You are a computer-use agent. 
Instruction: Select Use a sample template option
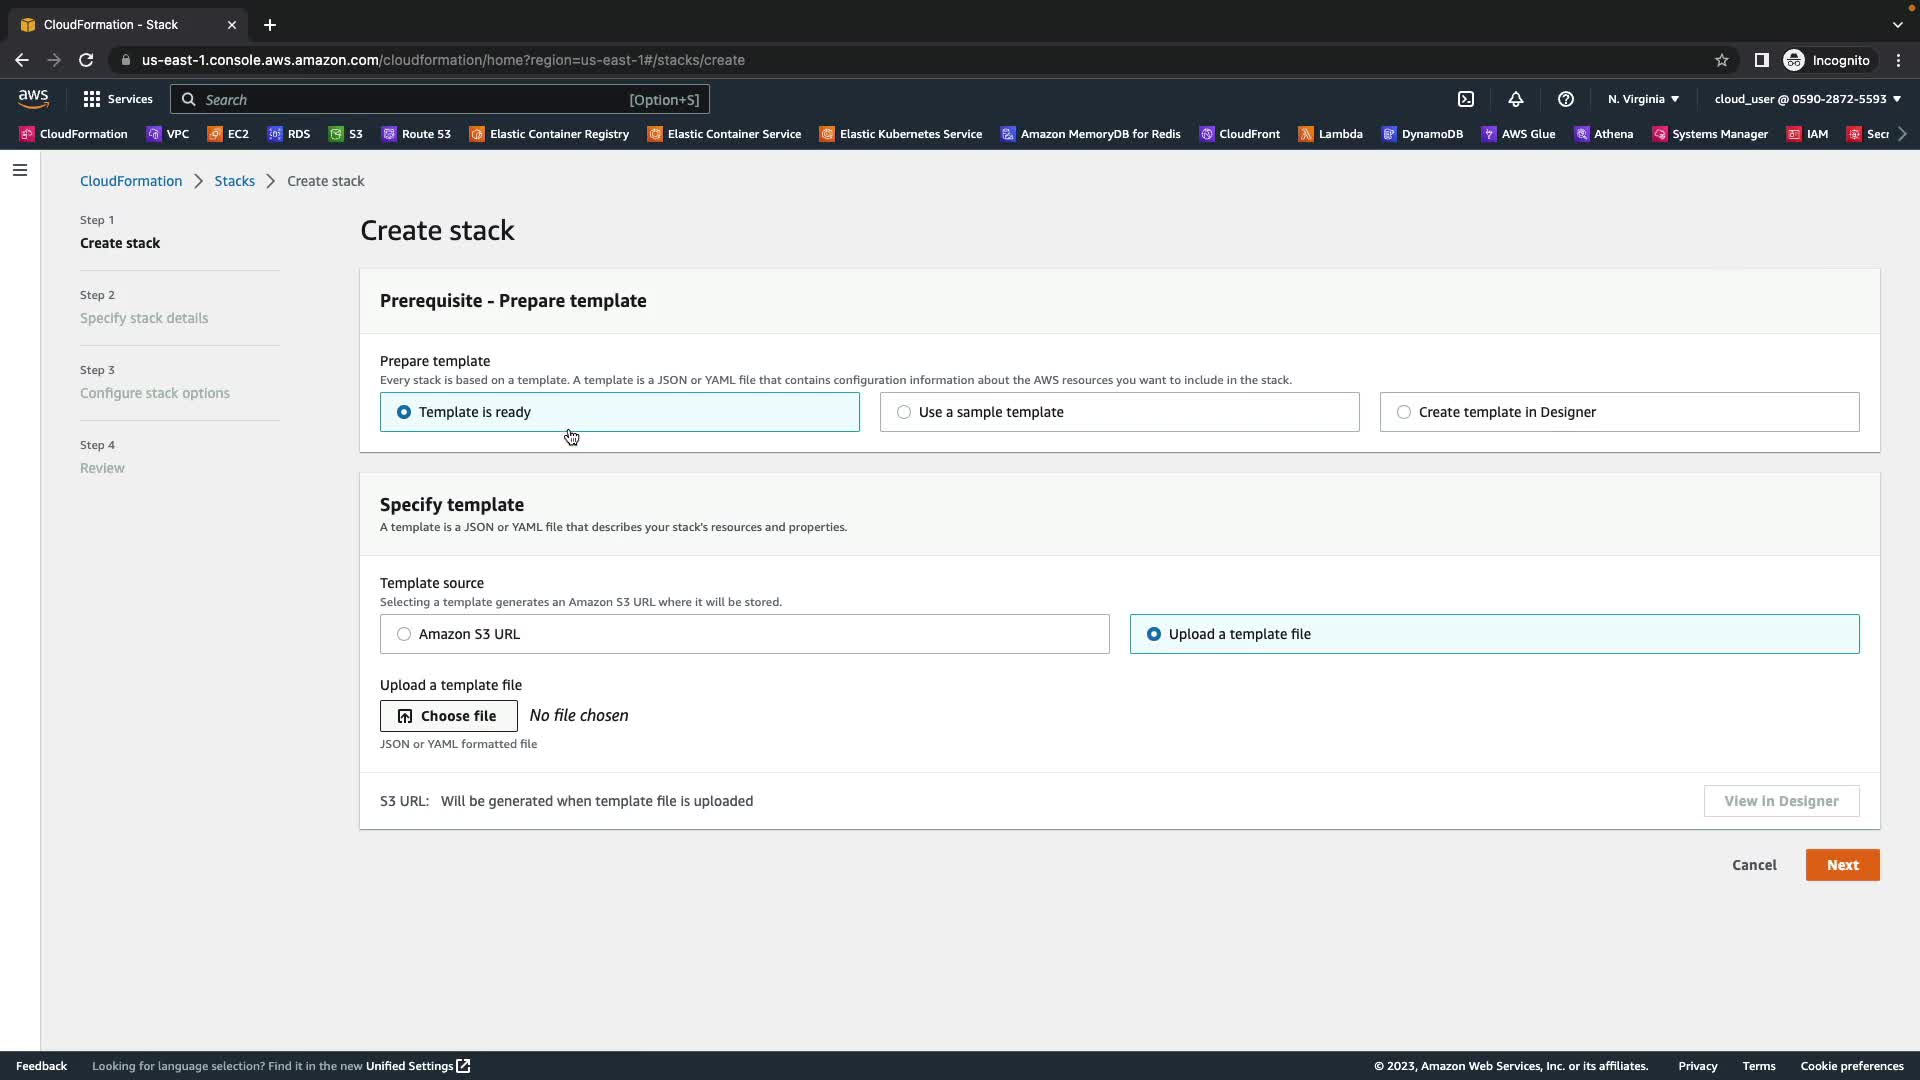(904, 412)
